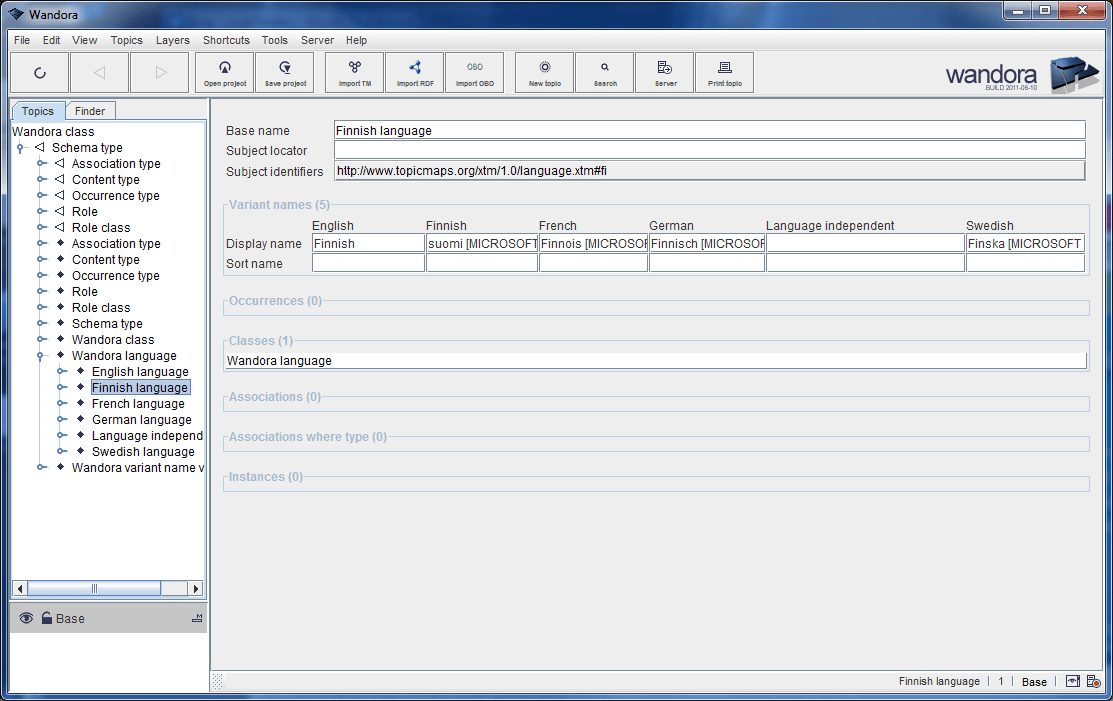Viewport: 1113px width, 701px height.
Task: Expand the English language node
Action: (58, 371)
